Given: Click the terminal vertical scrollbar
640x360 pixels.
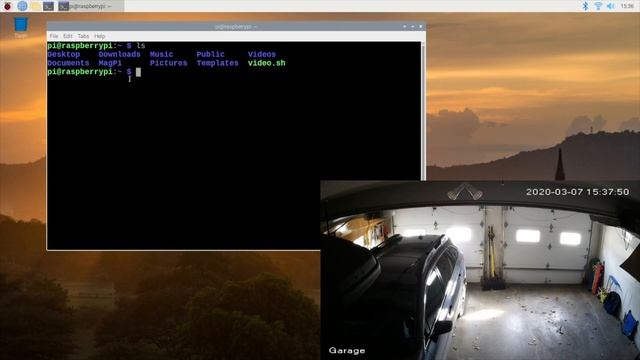Looking at the screenshot, I should click(x=423, y=110).
